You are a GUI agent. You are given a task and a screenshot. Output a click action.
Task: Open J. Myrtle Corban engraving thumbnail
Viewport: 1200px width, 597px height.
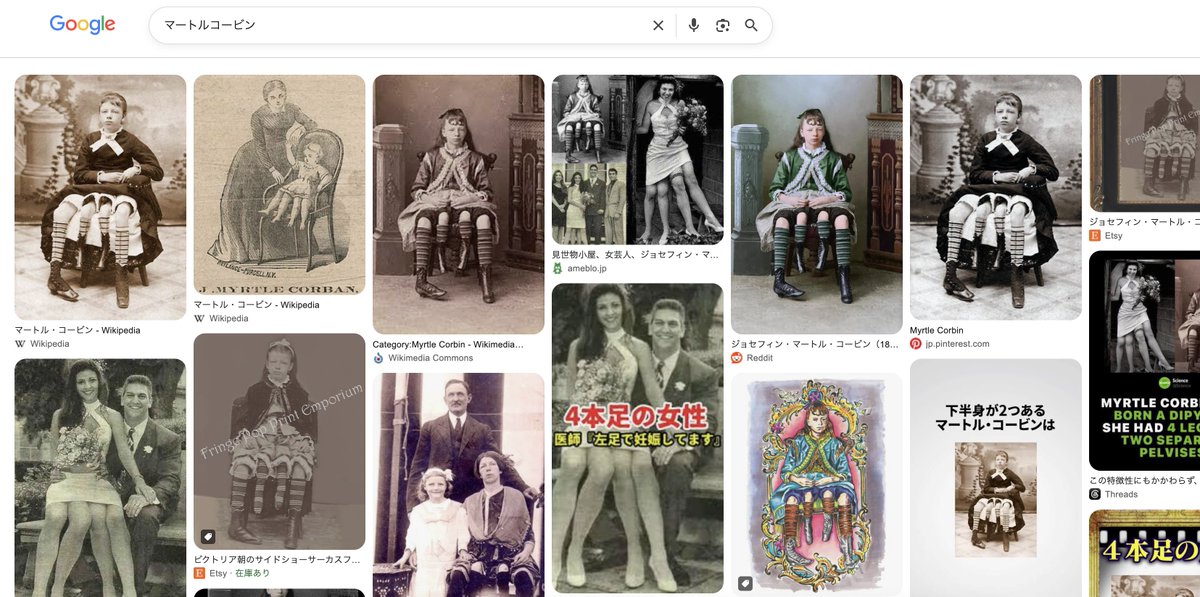pos(279,184)
